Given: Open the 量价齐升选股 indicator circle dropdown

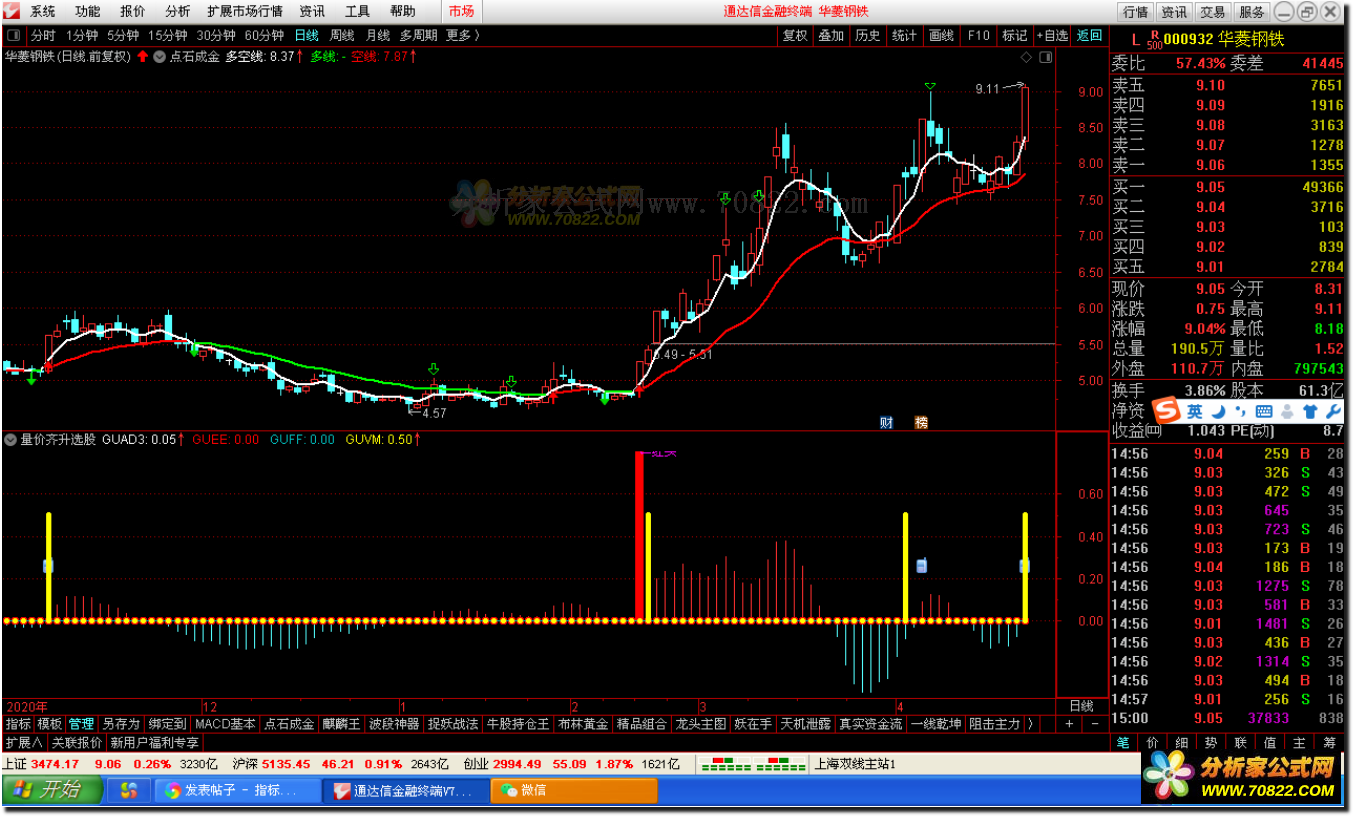Looking at the screenshot, I should click(11, 439).
